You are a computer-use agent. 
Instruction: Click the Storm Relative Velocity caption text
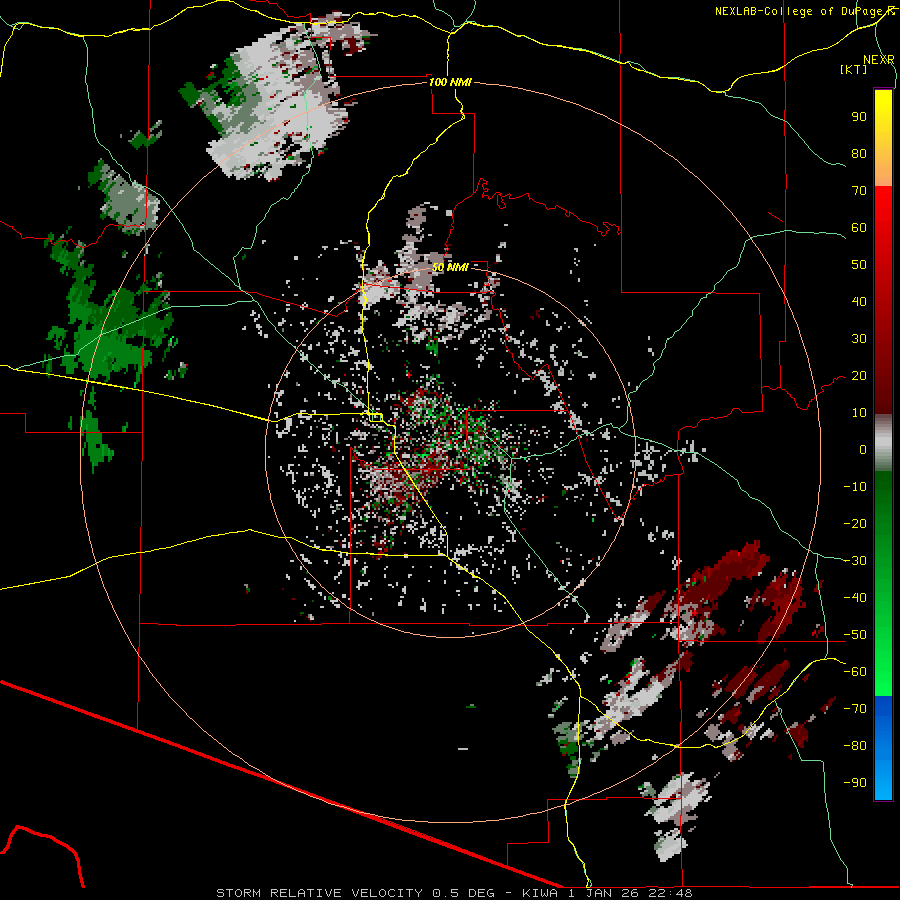(454, 893)
